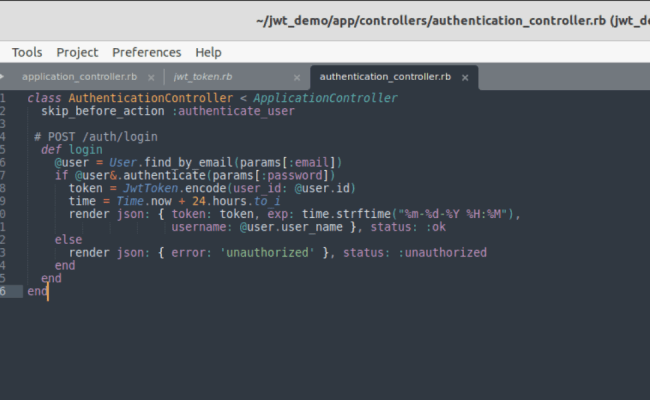This screenshot has height=400, width=650.
Task: Click JwtToken.encode call
Action: tap(175, 188)
